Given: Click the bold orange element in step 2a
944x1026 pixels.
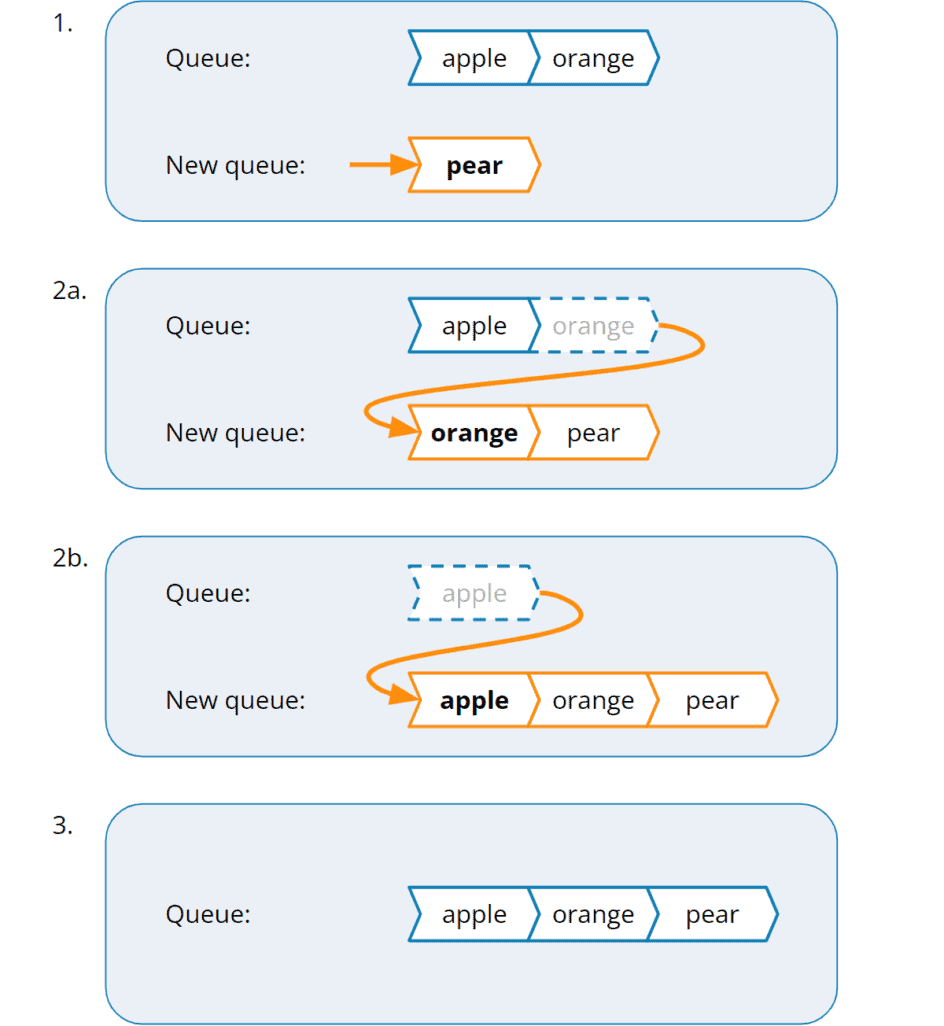Looking at the screenshot, I should [474, 433].
